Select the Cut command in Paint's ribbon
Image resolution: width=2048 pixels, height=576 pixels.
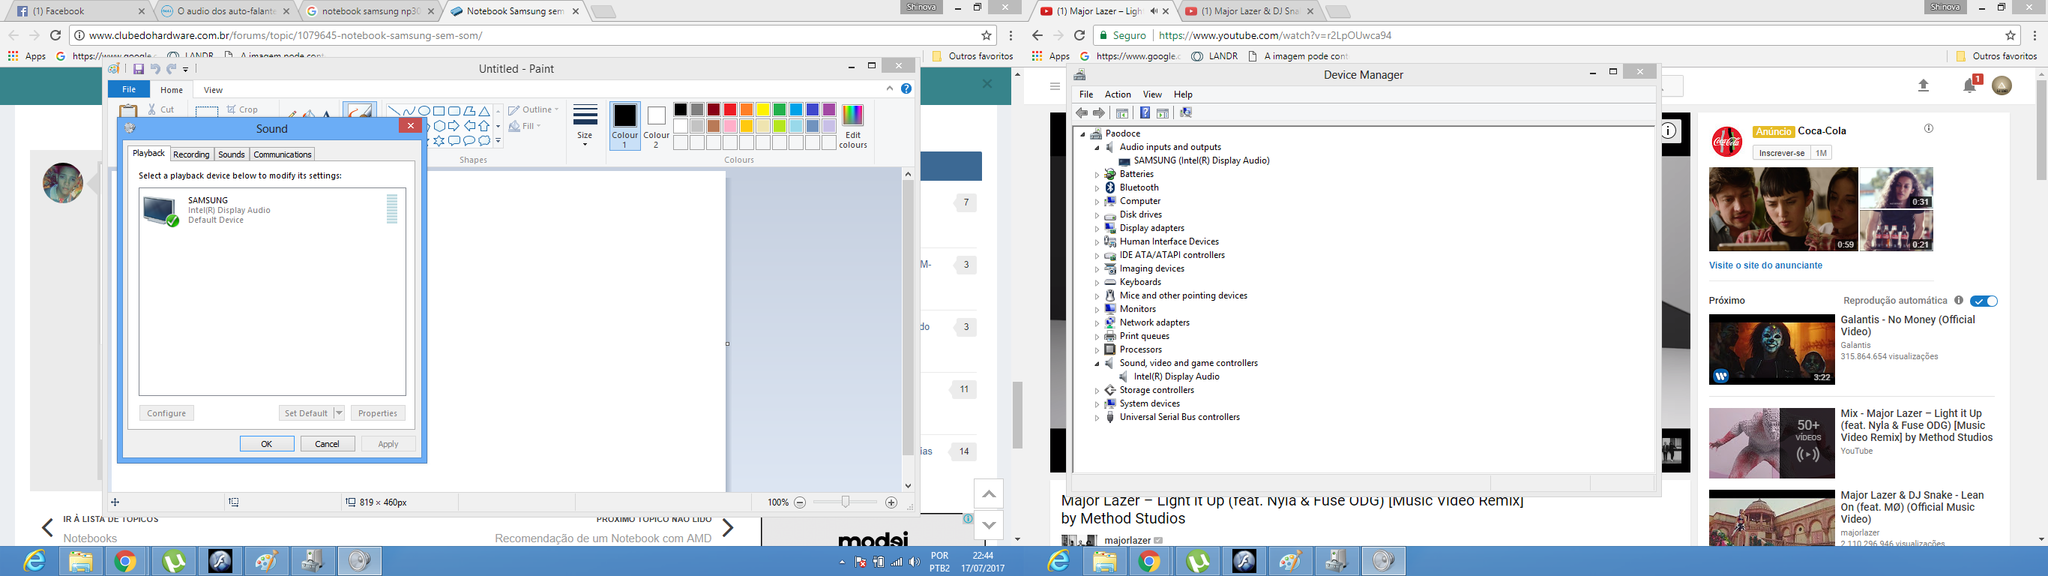tap(161, 109)
